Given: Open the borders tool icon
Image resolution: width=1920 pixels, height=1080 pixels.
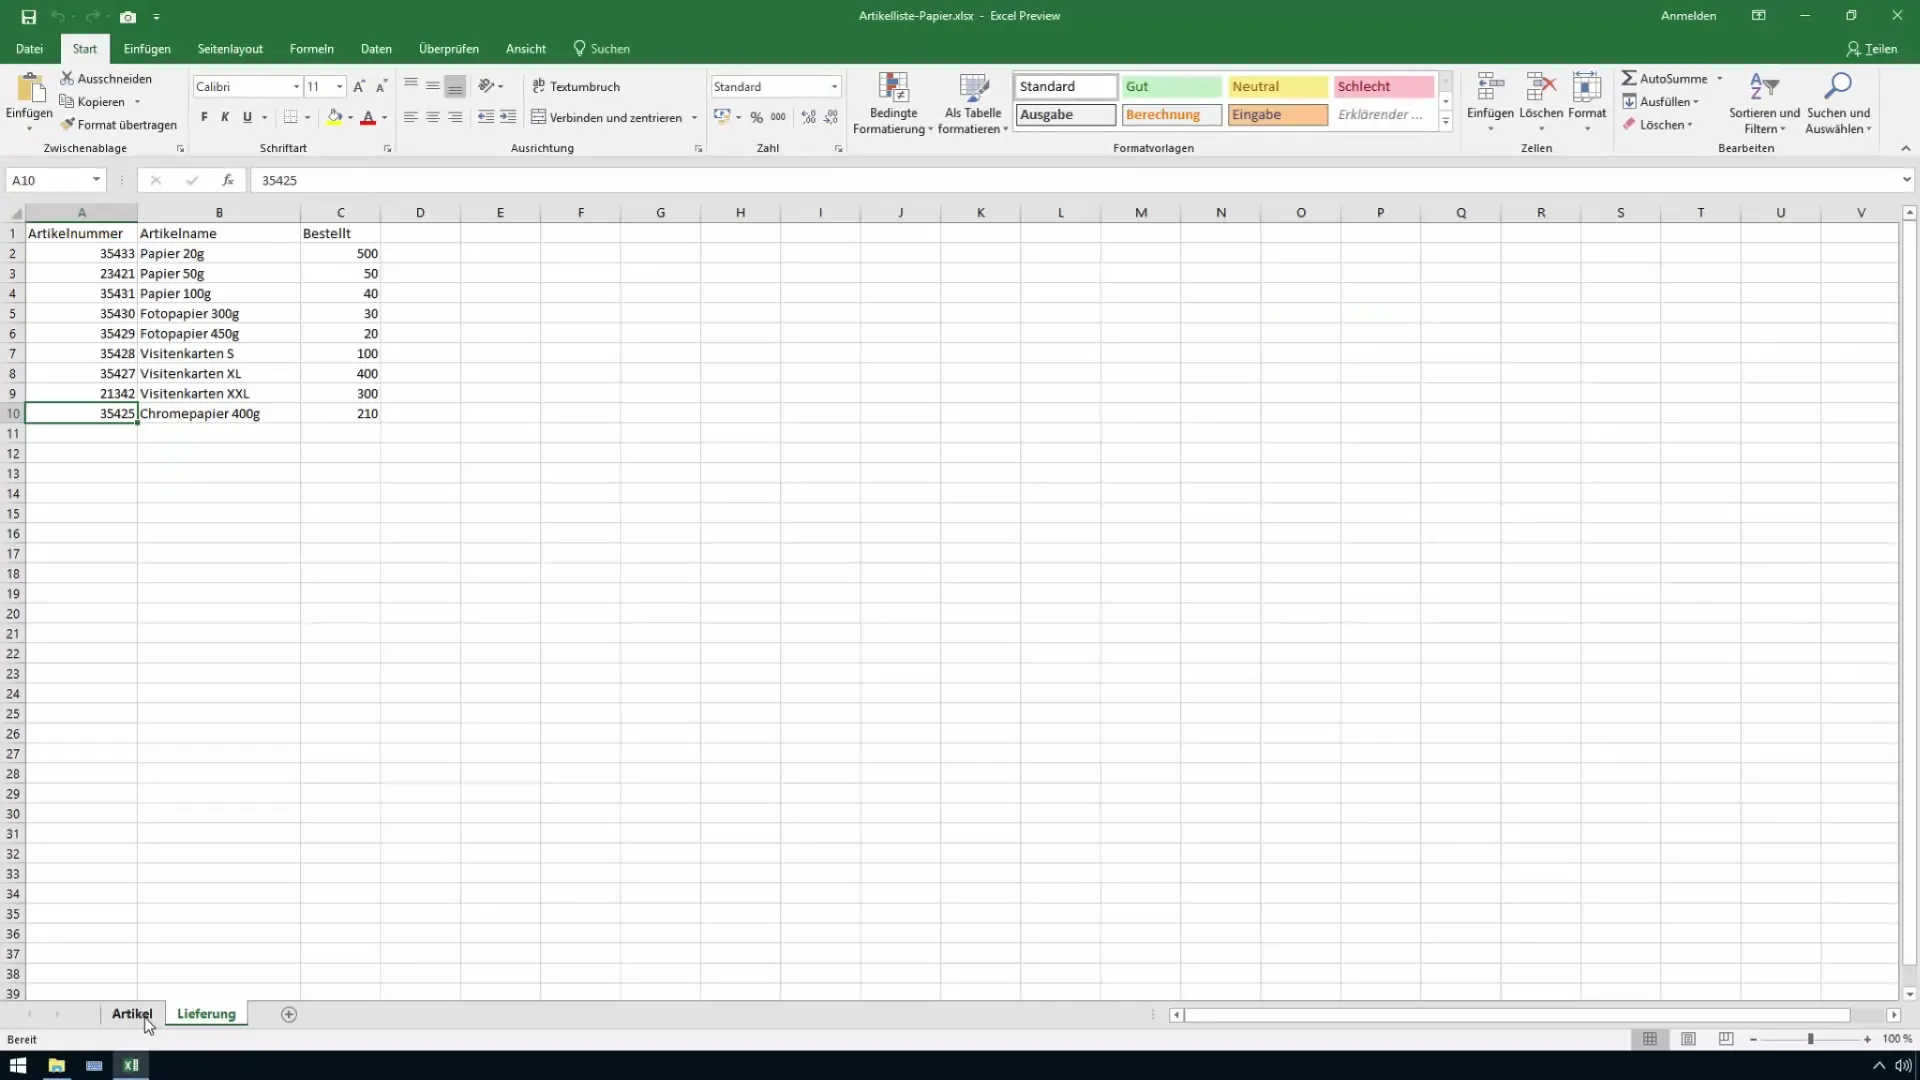Looking at the screenshot, I should (290, 117).
